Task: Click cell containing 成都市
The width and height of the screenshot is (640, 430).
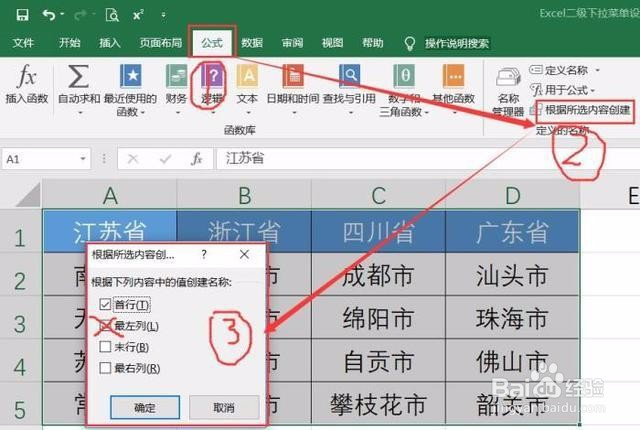Action: pyautogui.click(x=378, y=275)
